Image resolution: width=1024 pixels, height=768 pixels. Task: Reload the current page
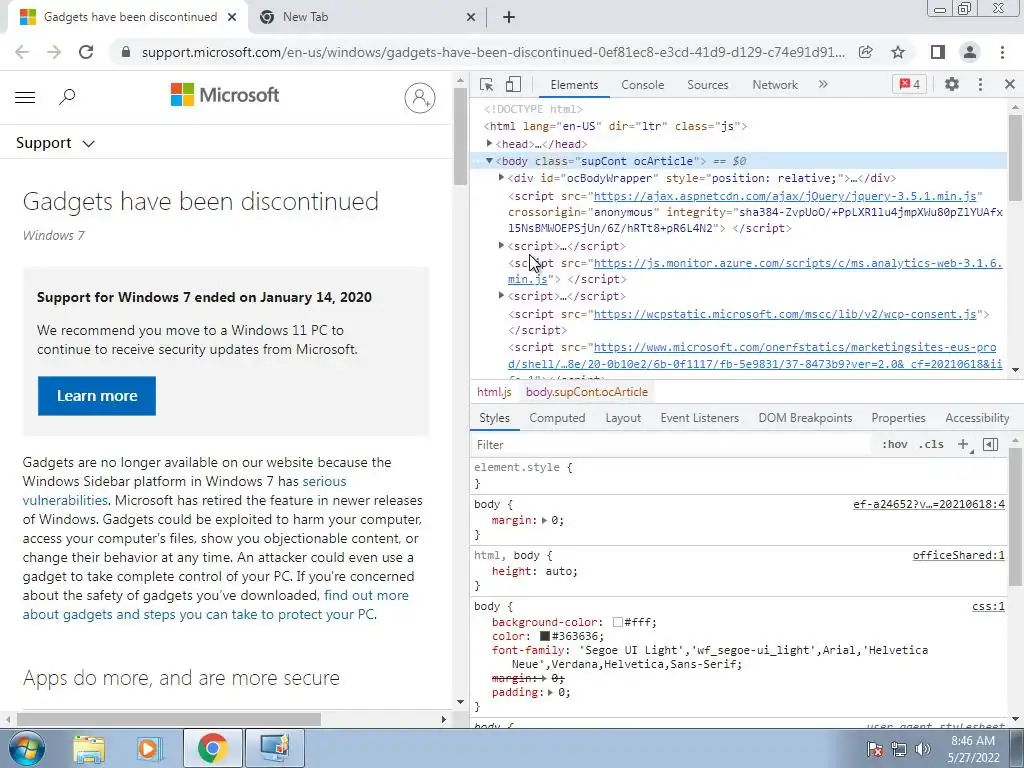point(86,52)
